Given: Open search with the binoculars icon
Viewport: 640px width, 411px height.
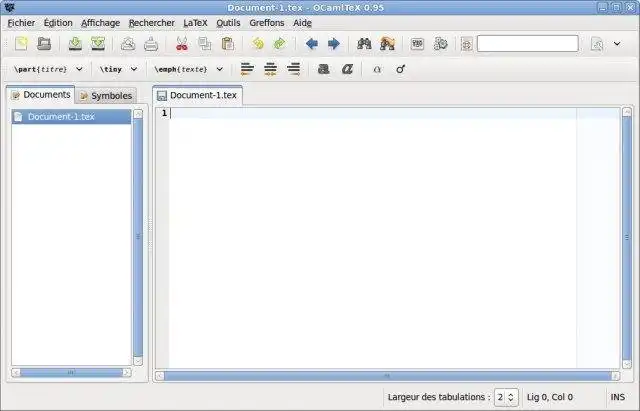Looking at the screenshot, I should 364,44.
